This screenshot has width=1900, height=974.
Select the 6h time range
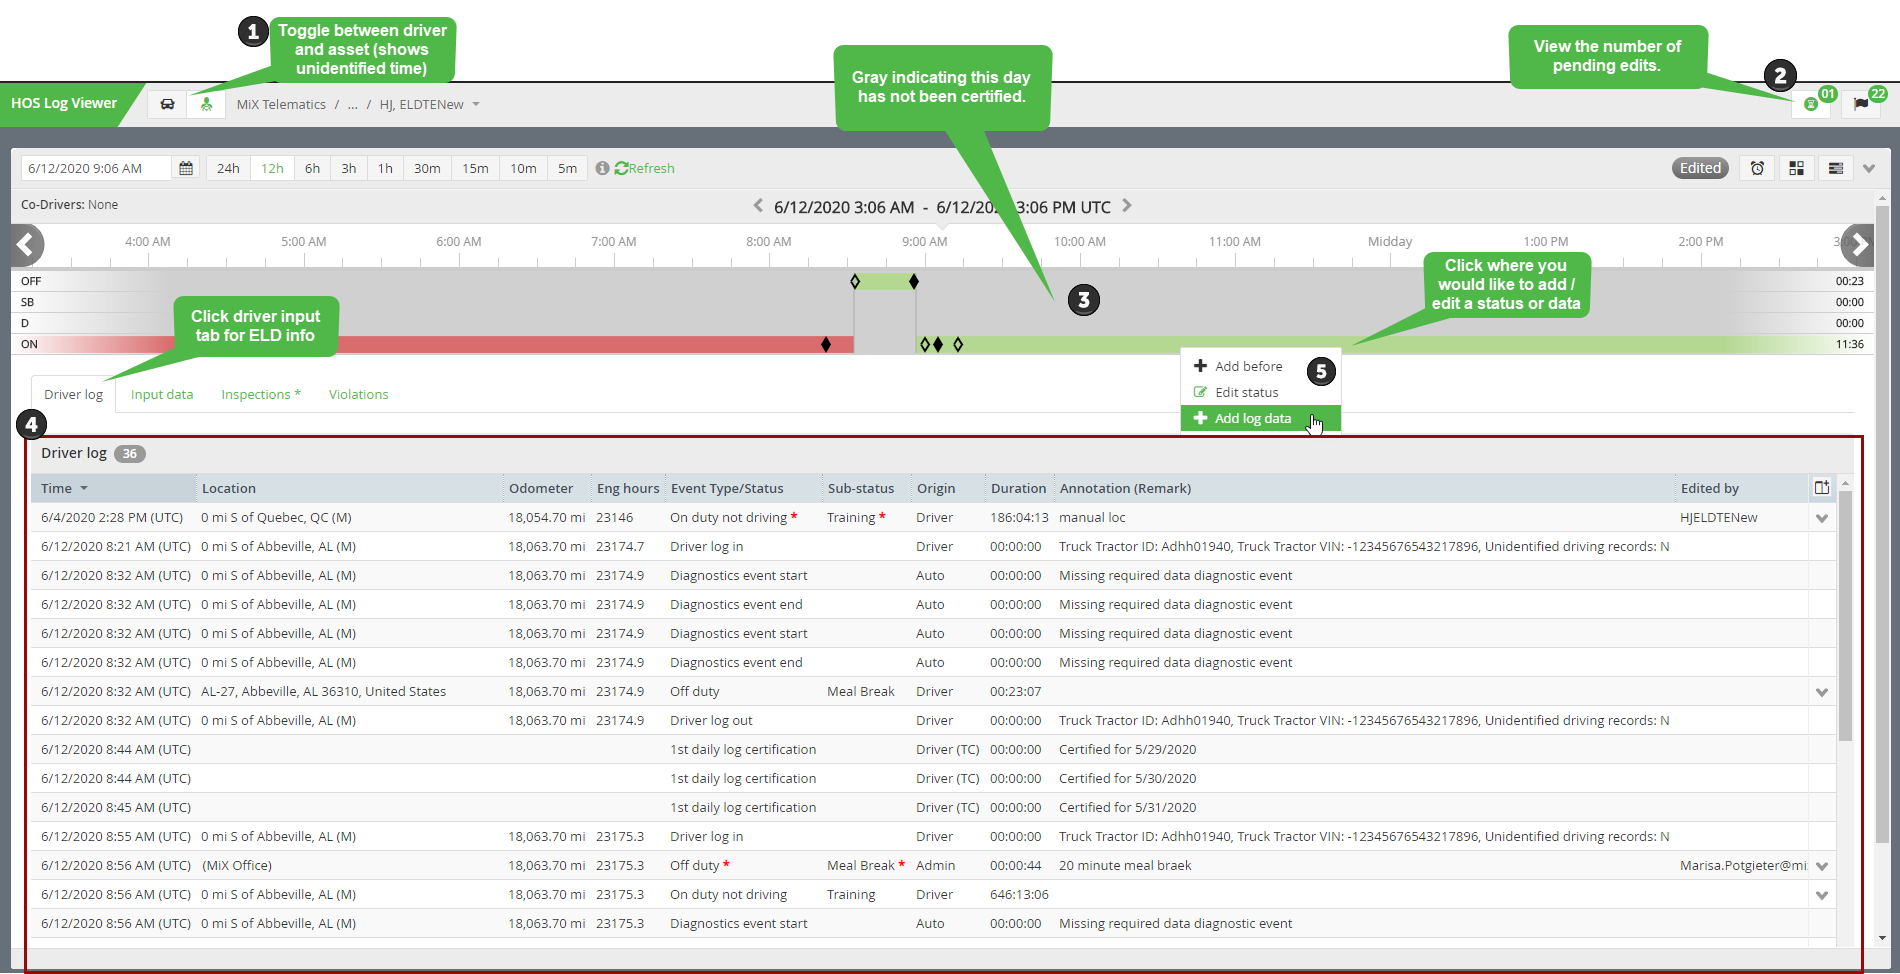[x=312, y=168]
